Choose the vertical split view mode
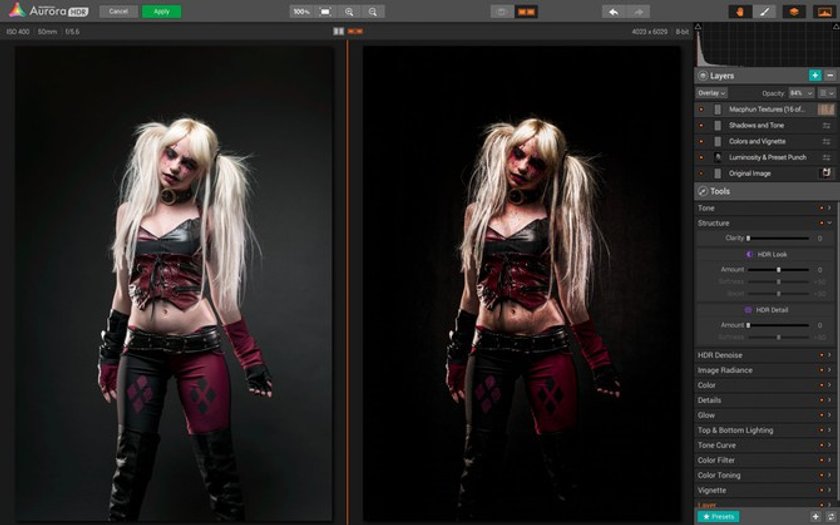 (x=339, y=32)
